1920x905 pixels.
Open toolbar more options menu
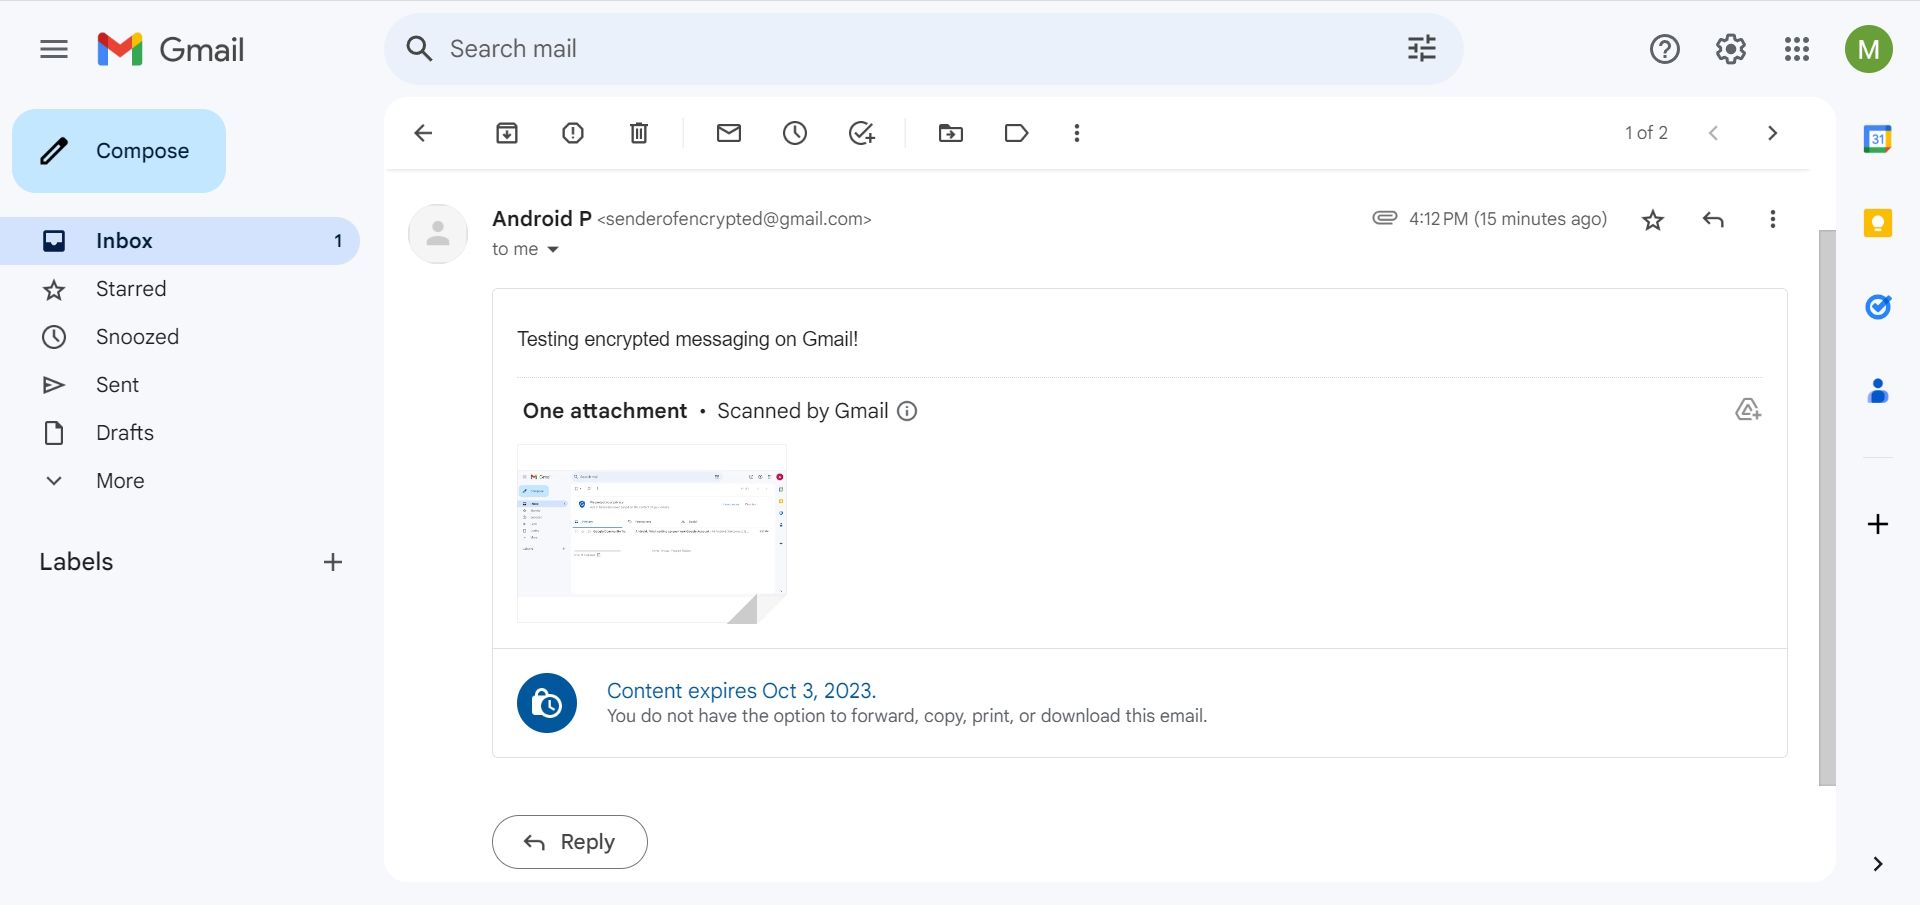pyautogui.click(x=1077, y=133)
